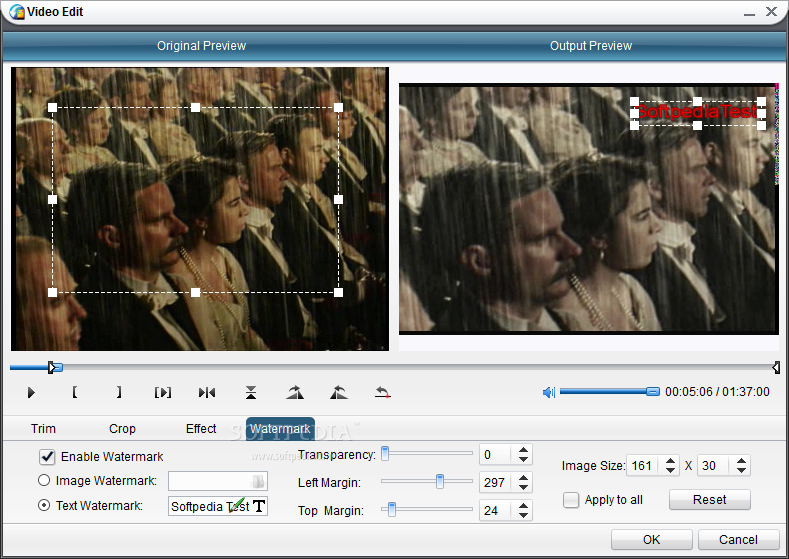Click the undo arrow icon
The height and width of the screenshot is (559, 789).
[x=382, y=392]
